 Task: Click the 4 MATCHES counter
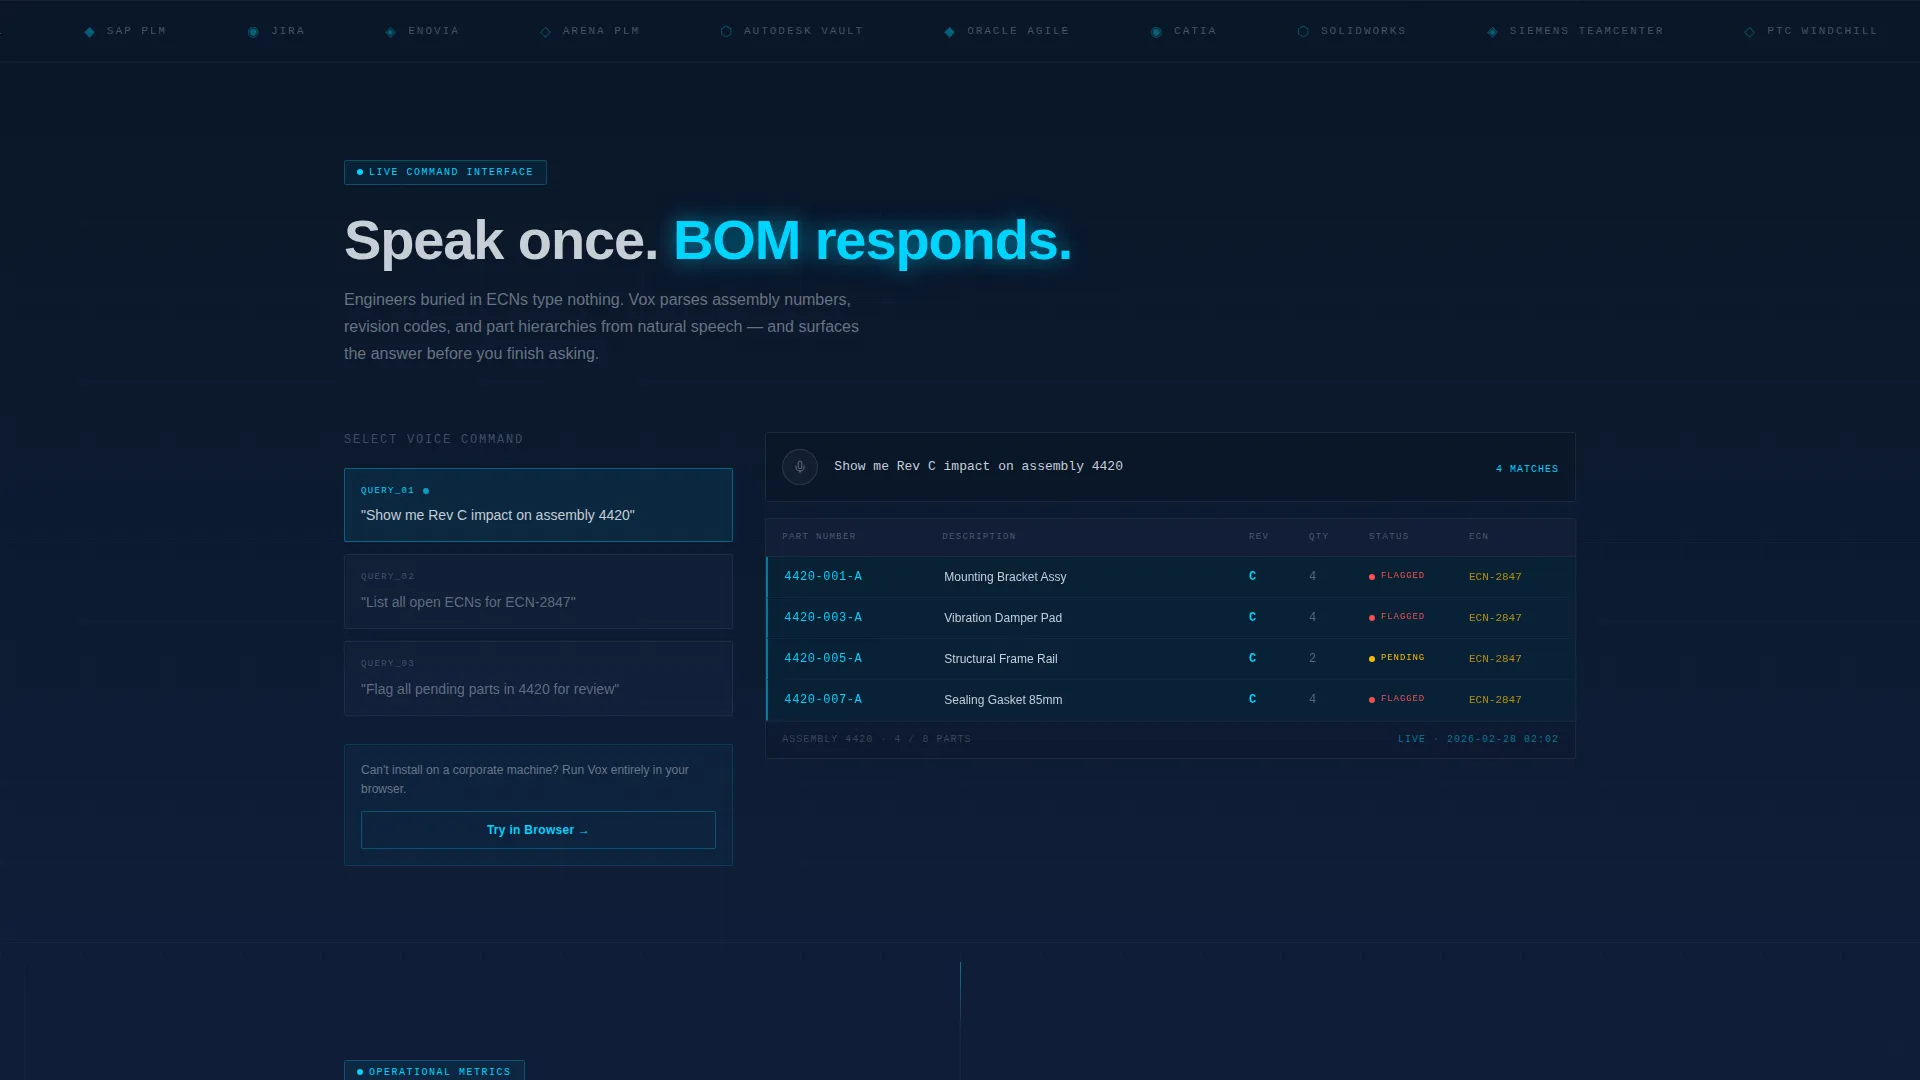point(1527,469)
